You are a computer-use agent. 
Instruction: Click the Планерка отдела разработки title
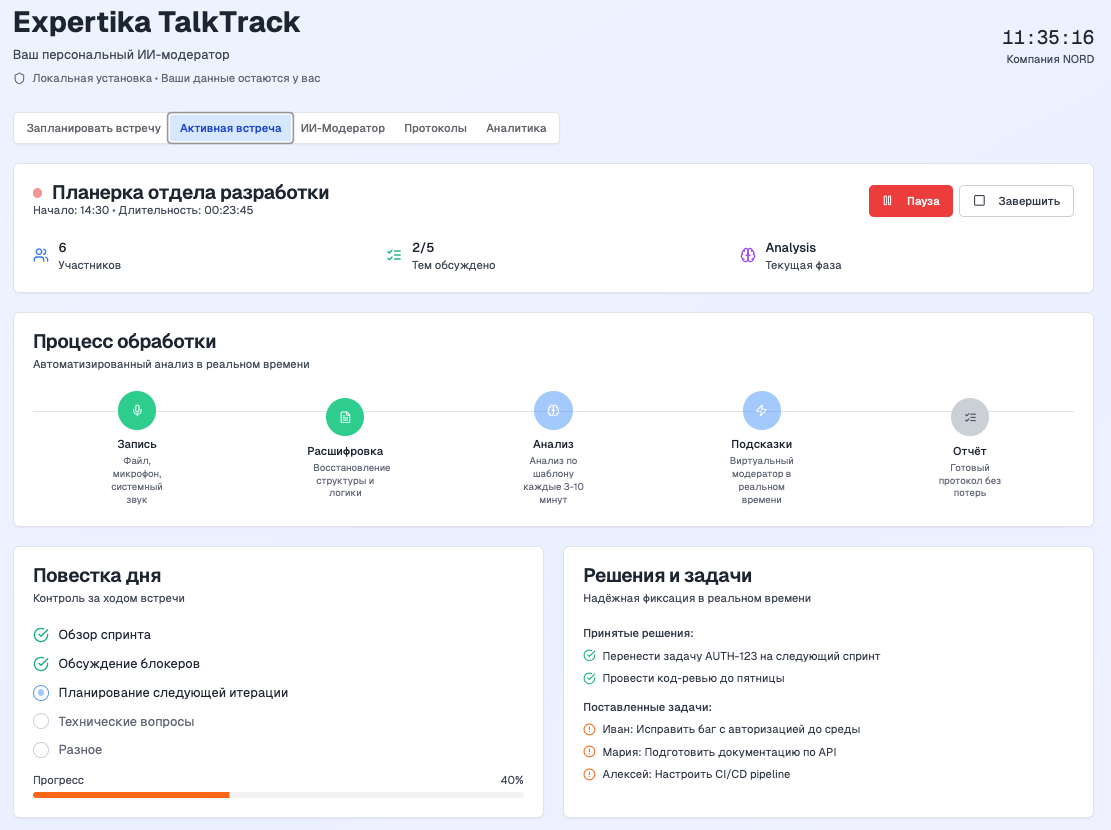point(191,192)
